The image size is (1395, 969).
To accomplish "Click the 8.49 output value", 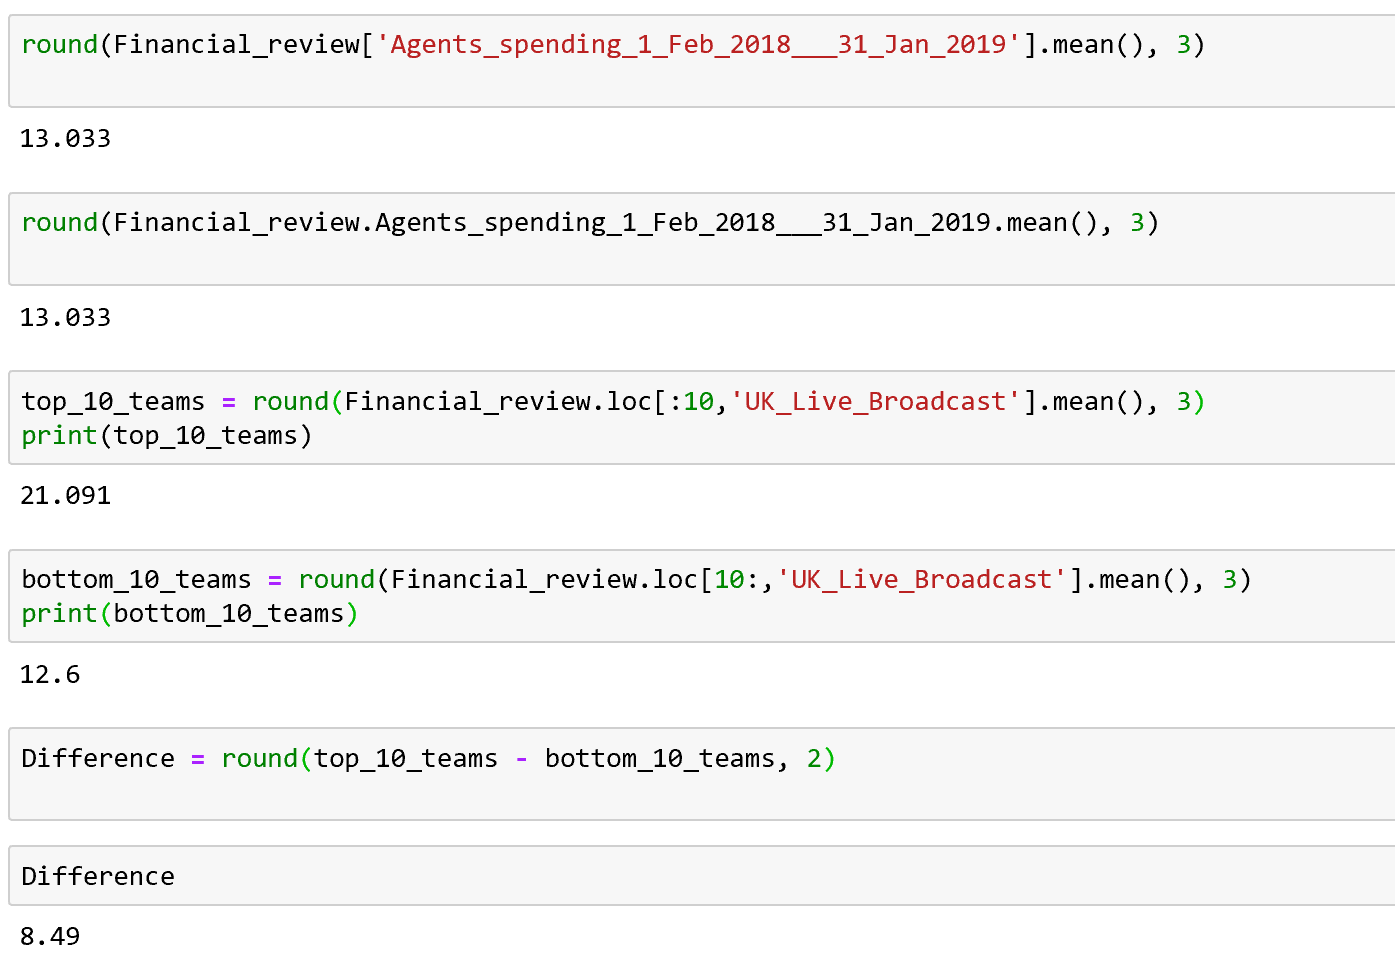I will 50,937.
